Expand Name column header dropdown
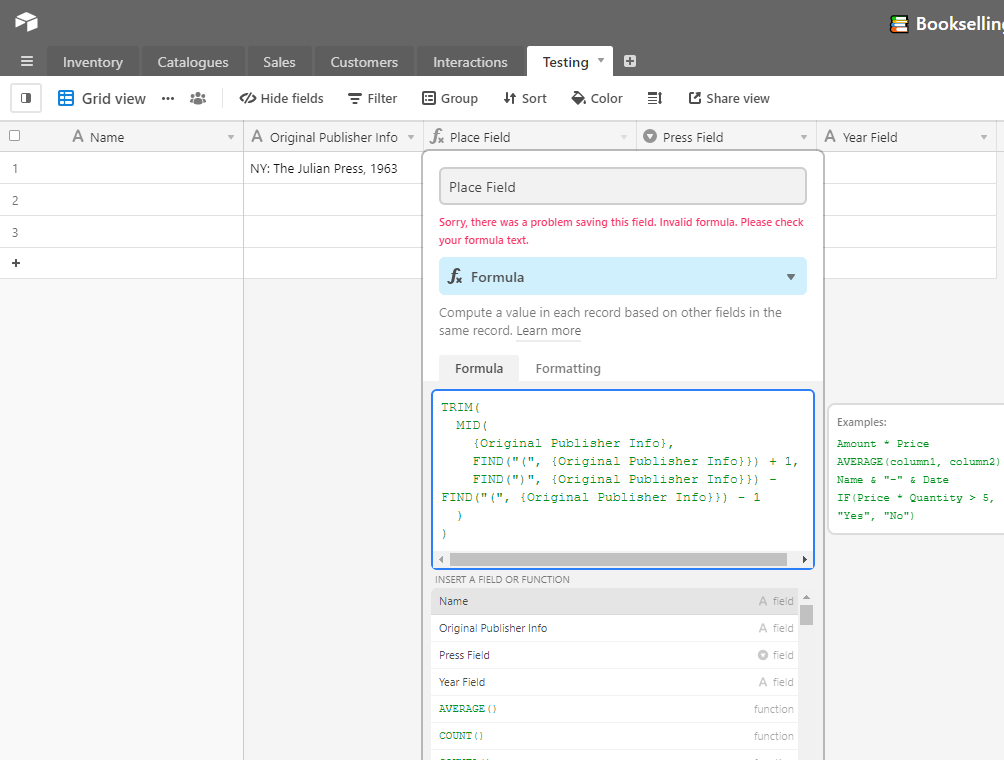 click(231, 138)
